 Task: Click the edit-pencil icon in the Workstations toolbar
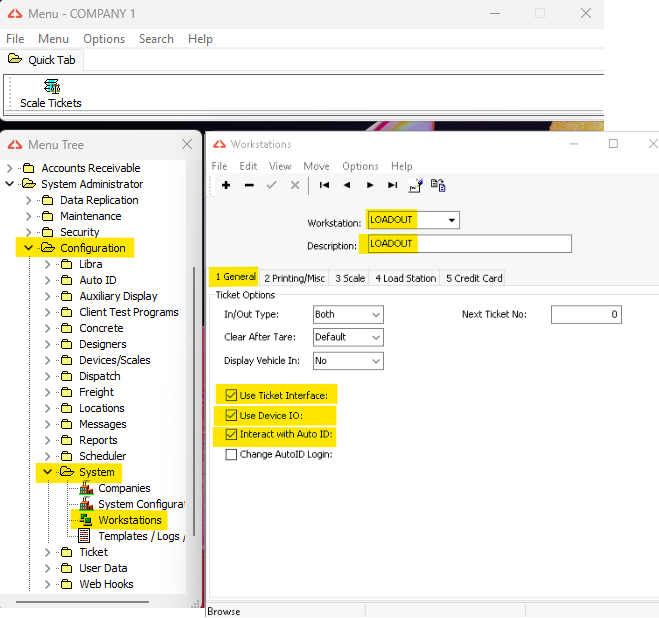click(416, 185)
